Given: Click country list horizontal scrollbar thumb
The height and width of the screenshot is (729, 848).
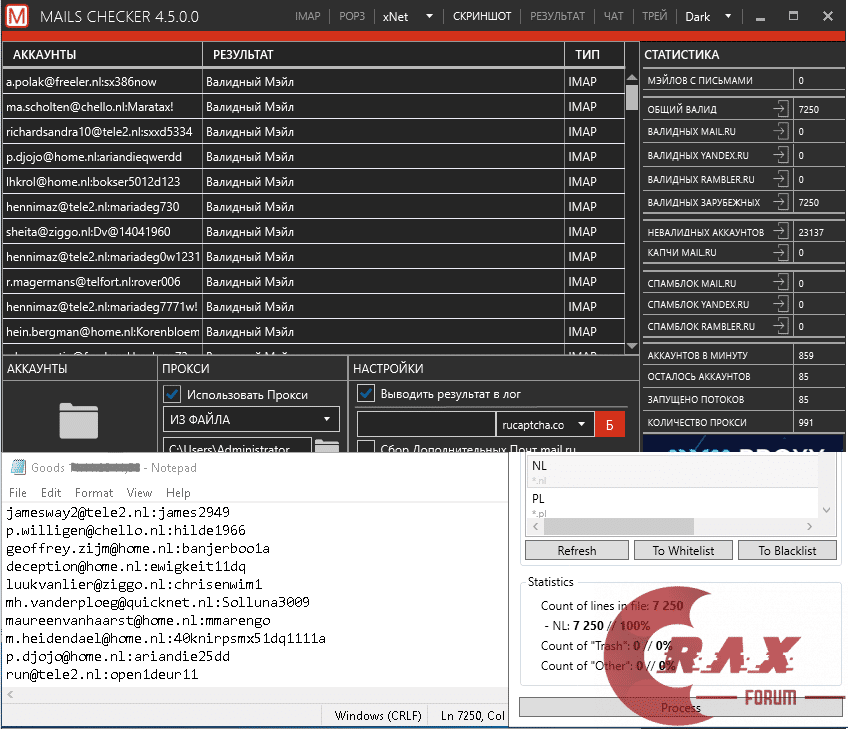Looking at the screenshot, I should [619, 526].
